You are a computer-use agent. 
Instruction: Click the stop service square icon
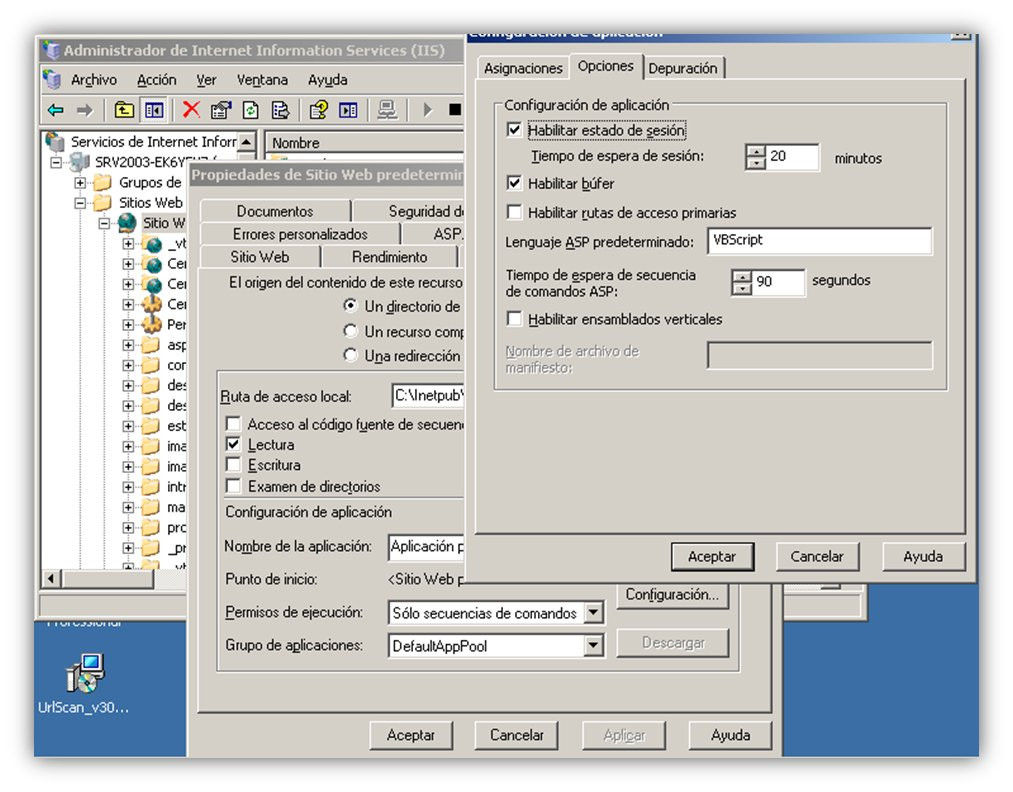tap(455, 110)
